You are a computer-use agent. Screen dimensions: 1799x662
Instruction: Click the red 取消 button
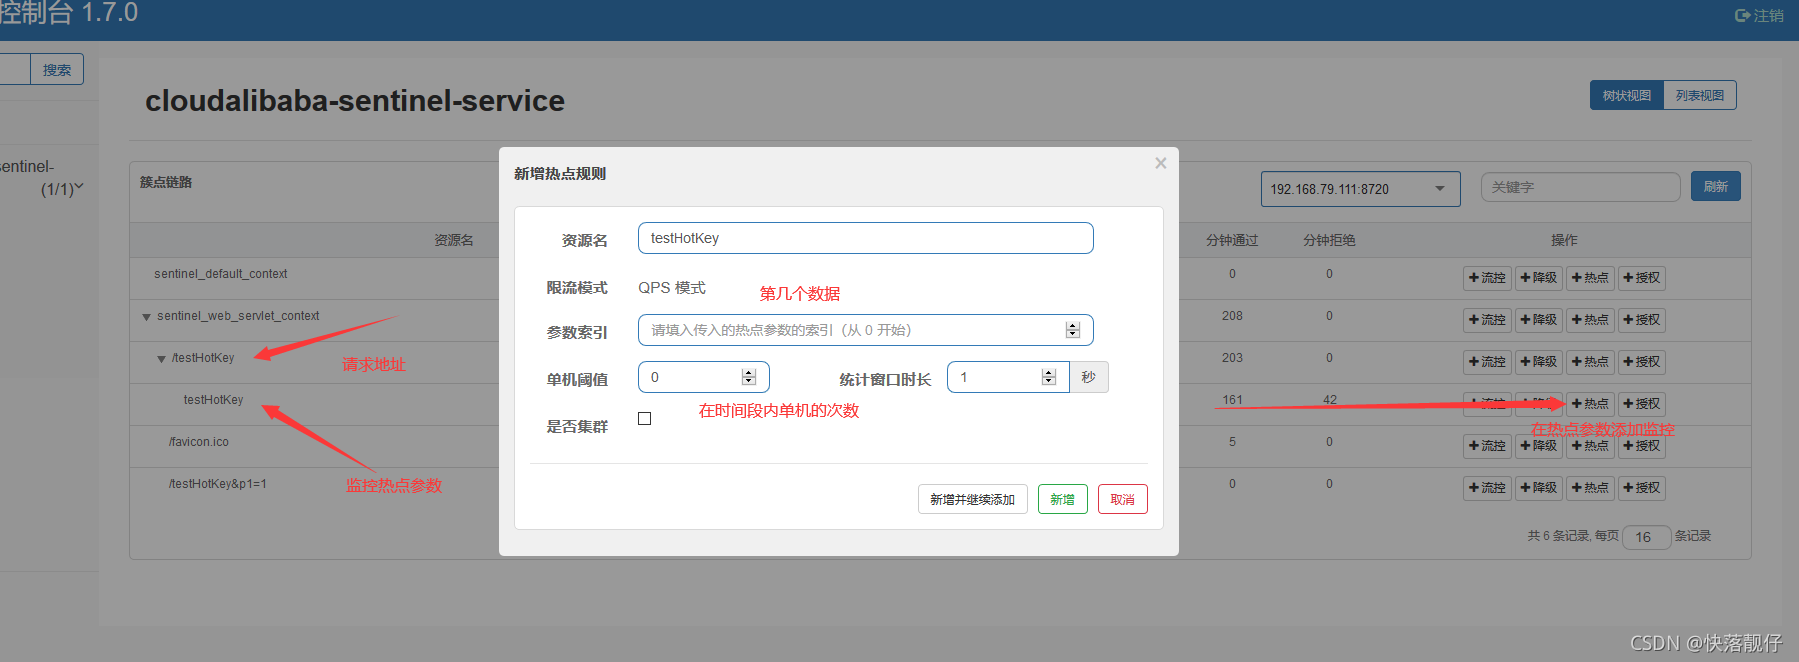click(x=1122, y=499)
